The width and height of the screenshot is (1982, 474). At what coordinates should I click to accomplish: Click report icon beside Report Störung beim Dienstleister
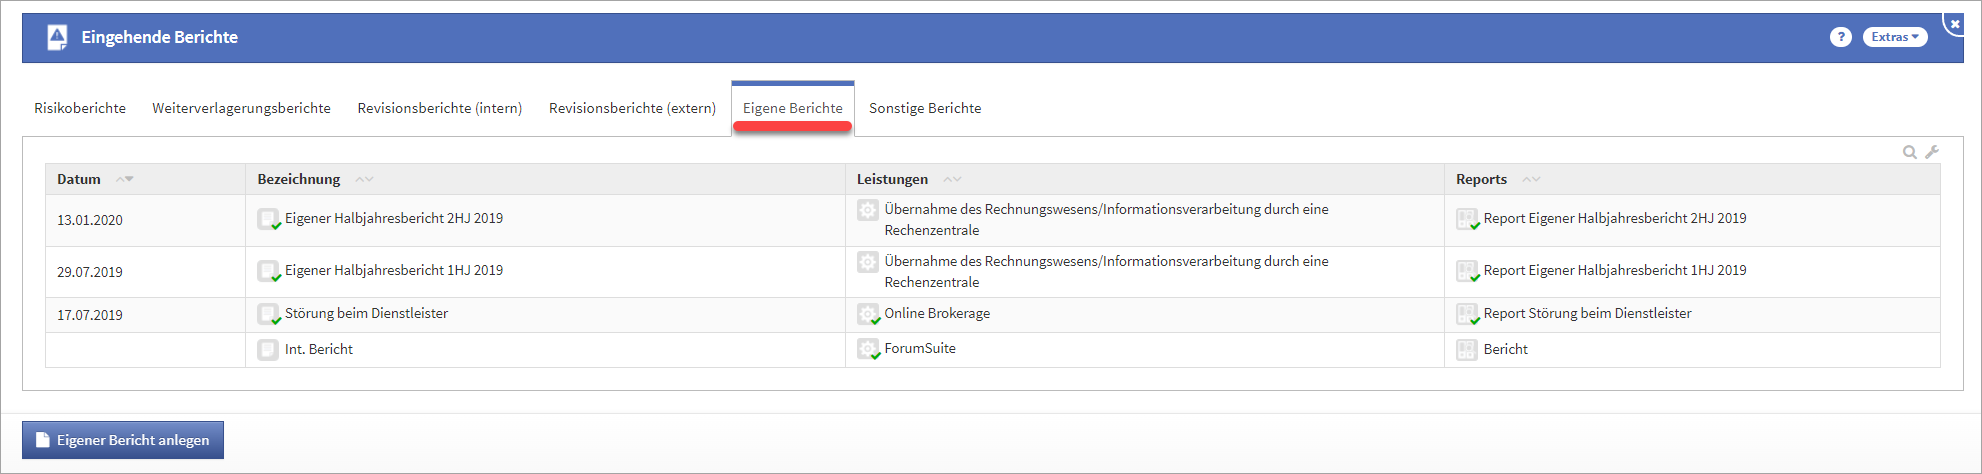(x=1466, y=314)
